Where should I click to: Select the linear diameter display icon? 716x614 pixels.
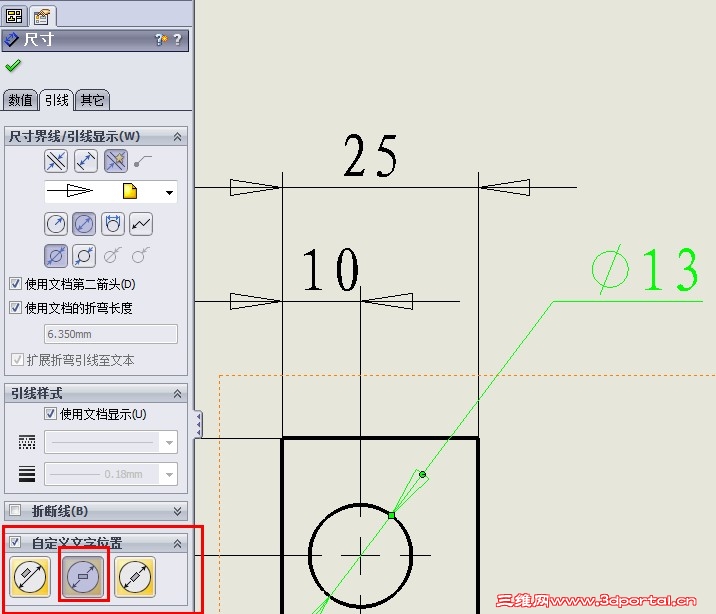(x=113, y=224)
